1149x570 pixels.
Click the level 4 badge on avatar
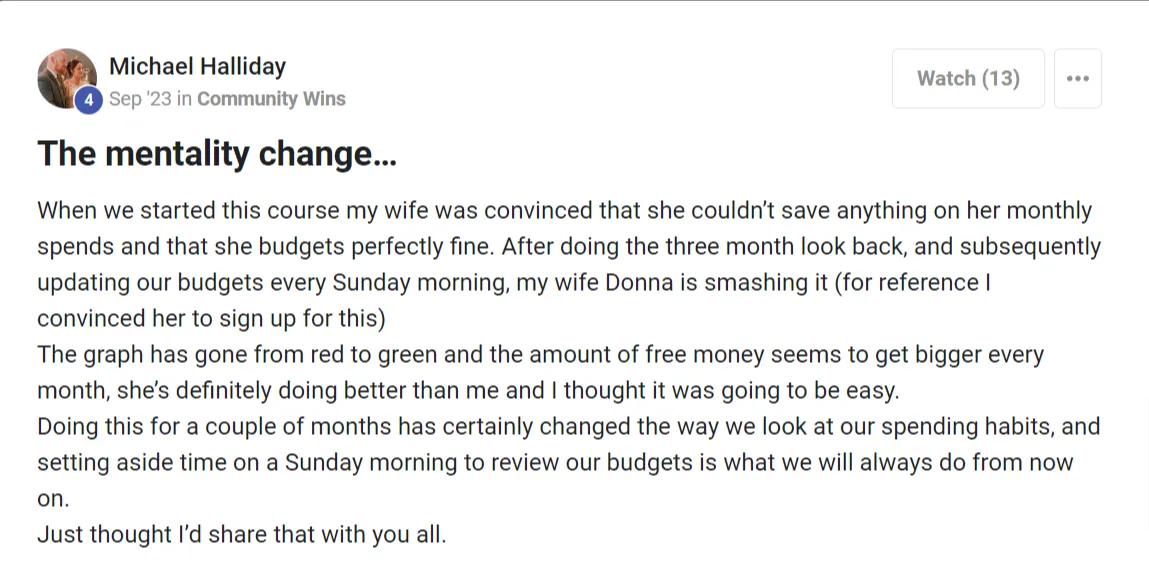coord(89,100)
